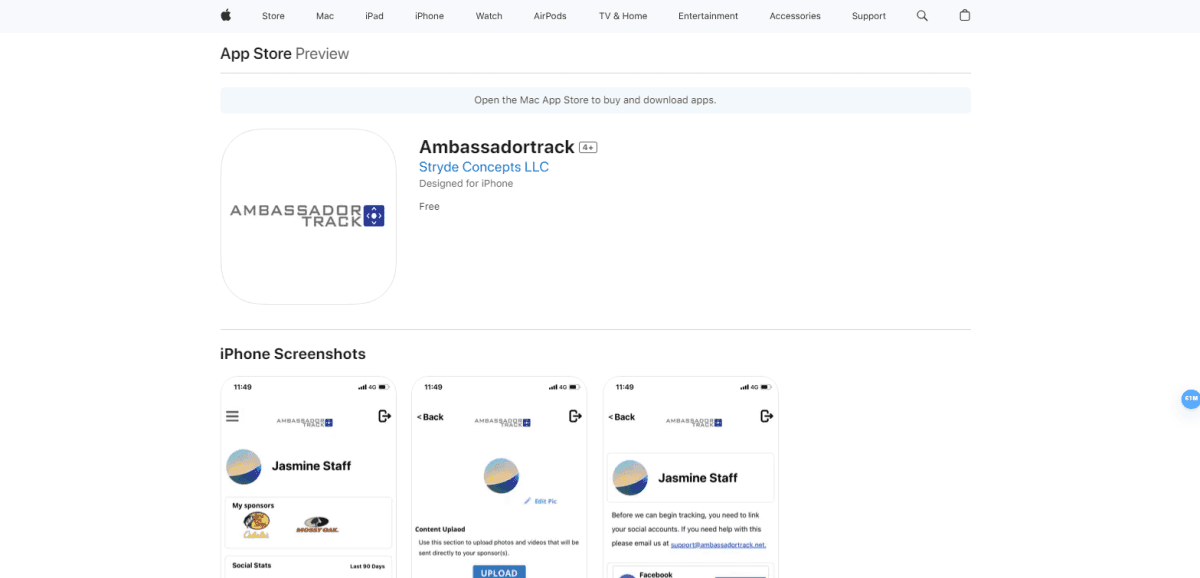Click logout icon in third screenshot
This screenshot has height=578, width=1200.
(x=767, y=416)
